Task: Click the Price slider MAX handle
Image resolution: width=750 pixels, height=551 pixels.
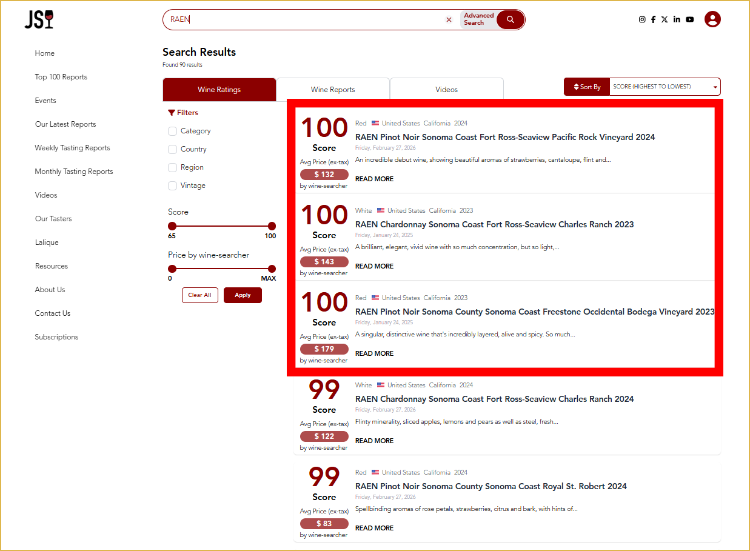Action: point(272,269)
